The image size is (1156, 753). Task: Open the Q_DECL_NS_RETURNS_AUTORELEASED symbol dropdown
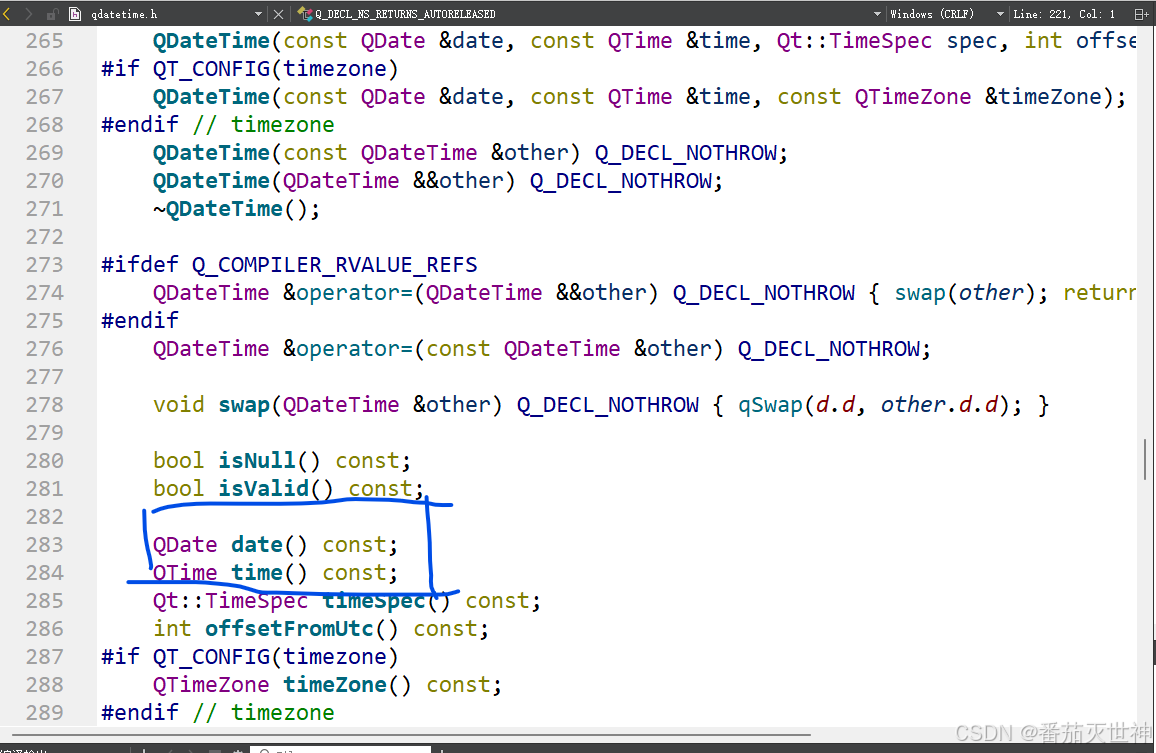(877, 14)
